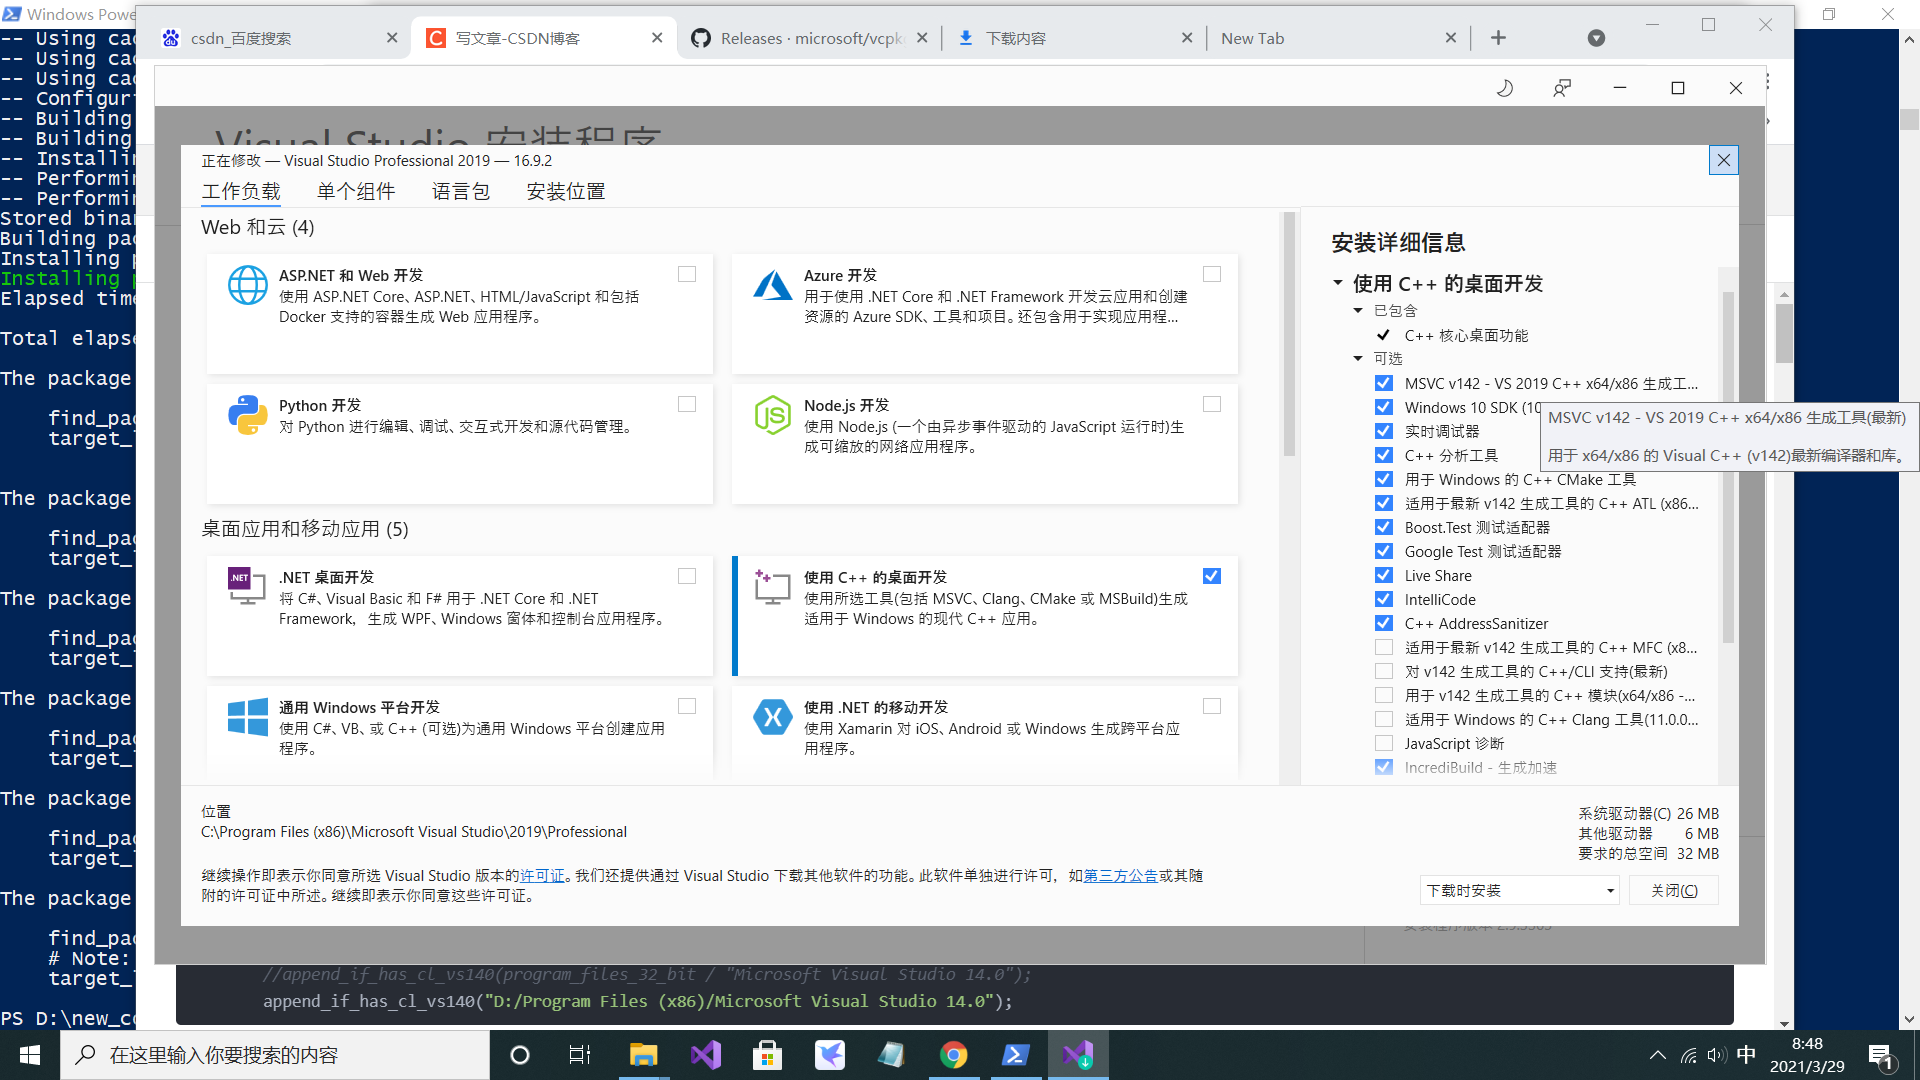Disable the Live Share component checkbox
Viewport: 1920px width, 1080px height.
click(x=1384, y=574)
